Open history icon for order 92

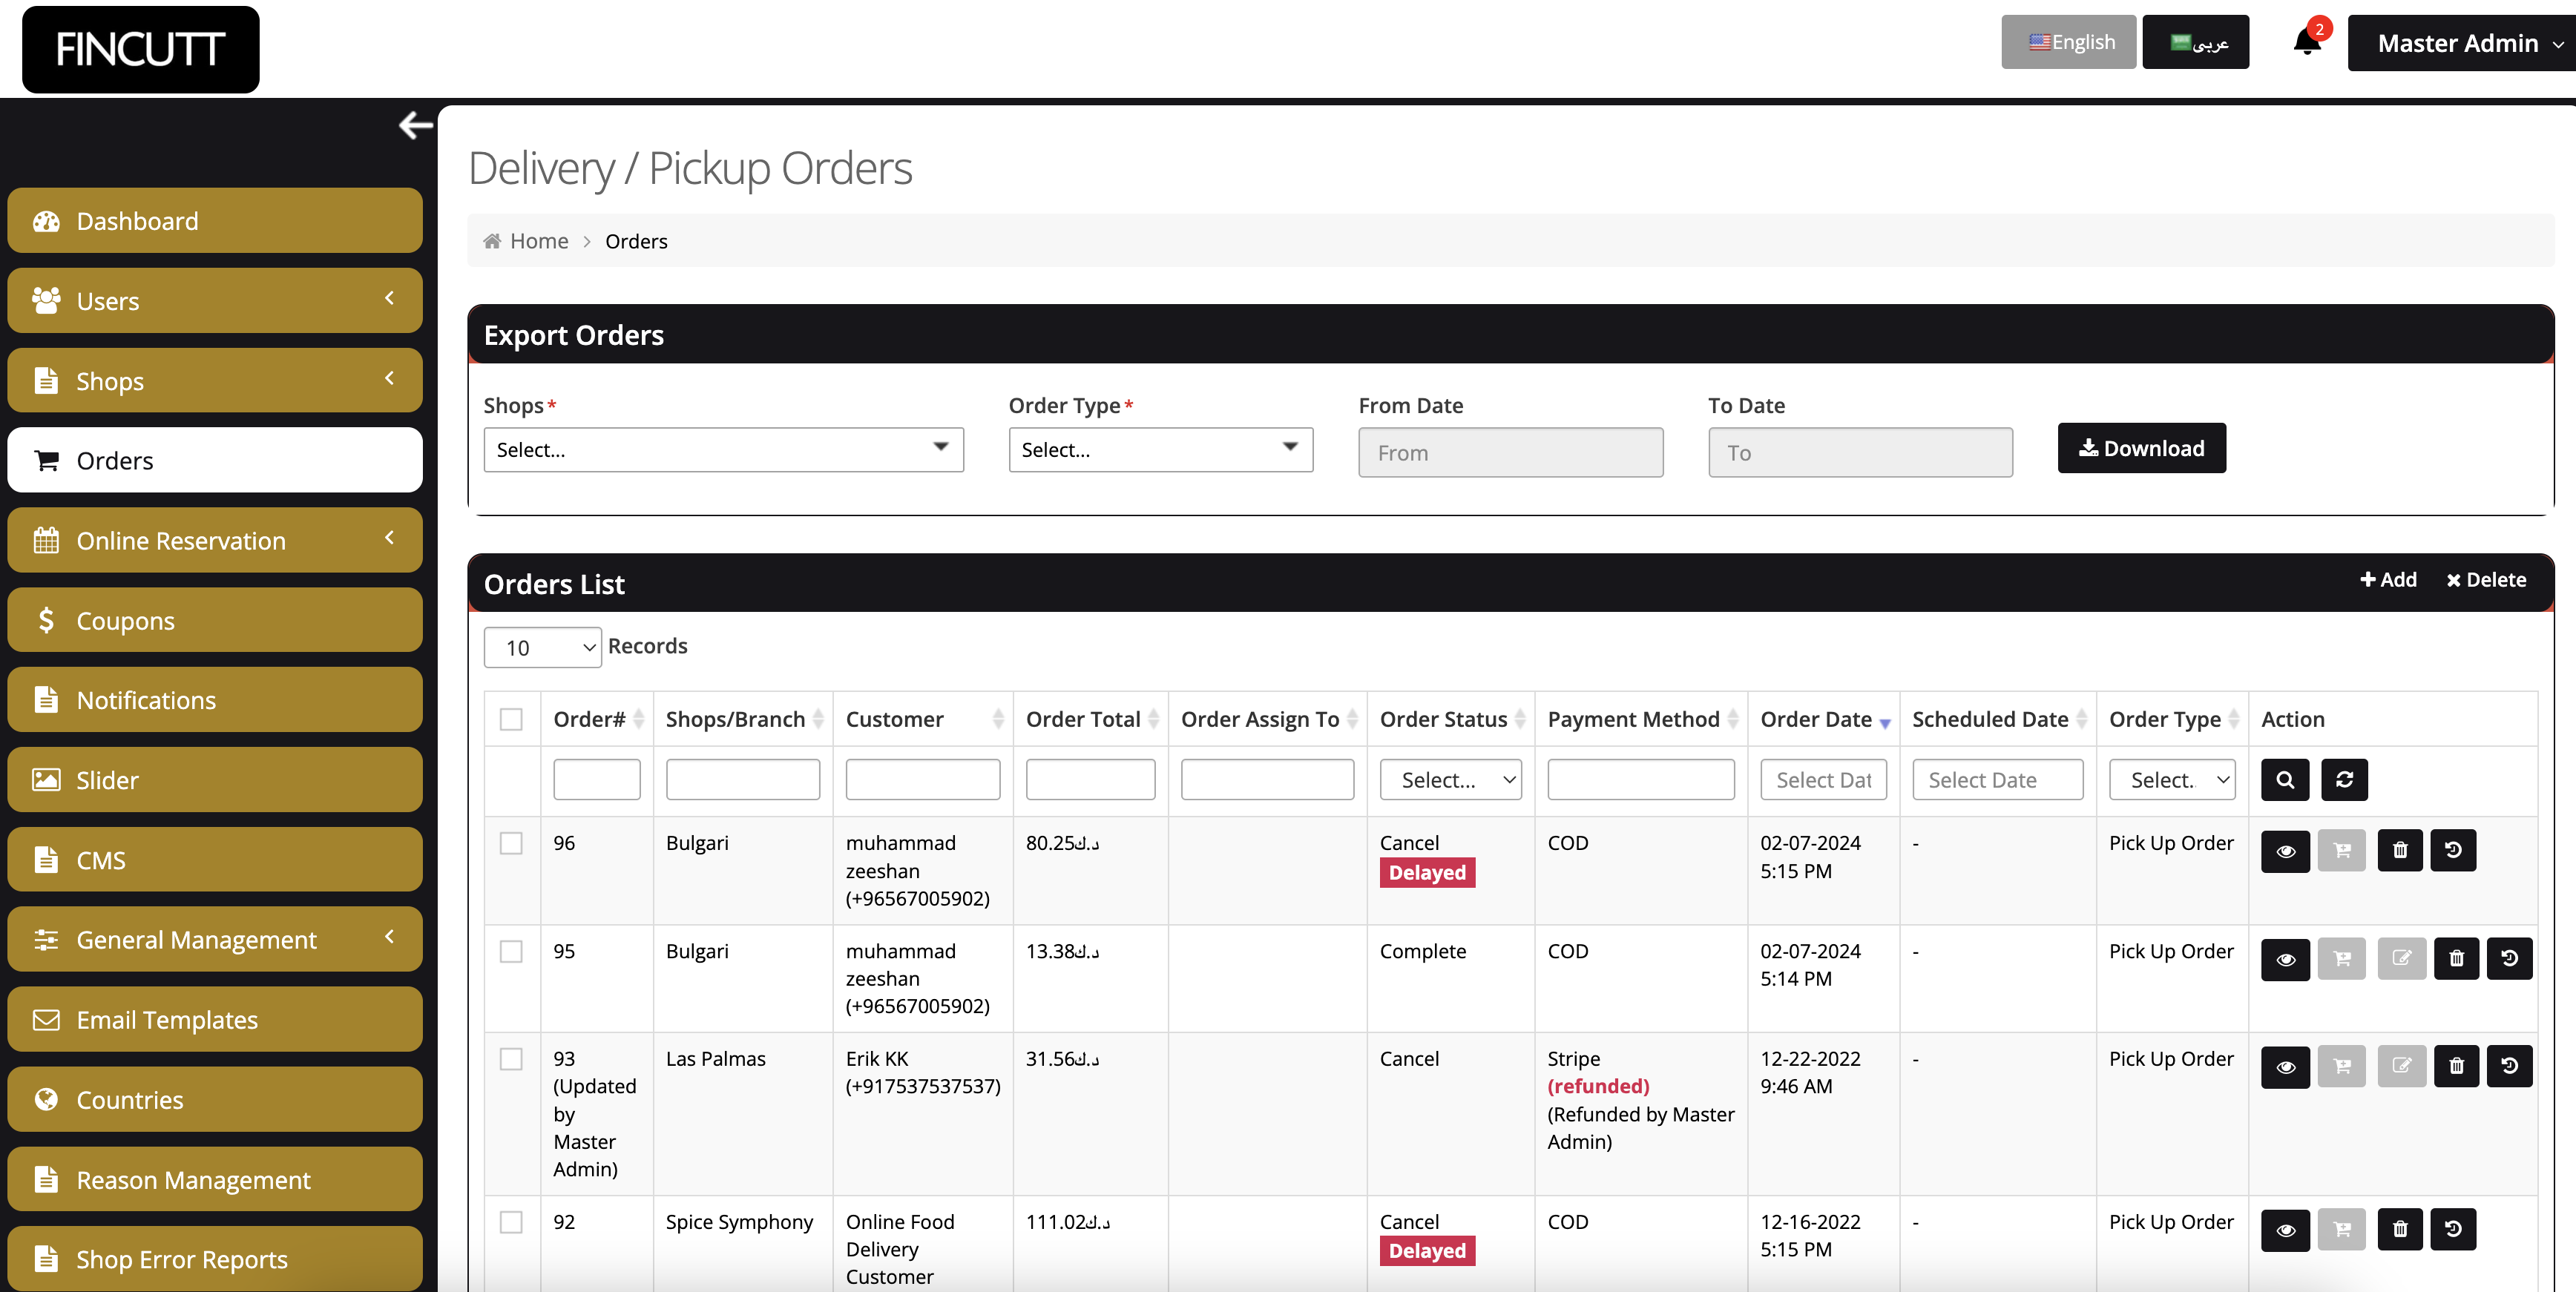pos(2452,1229)
